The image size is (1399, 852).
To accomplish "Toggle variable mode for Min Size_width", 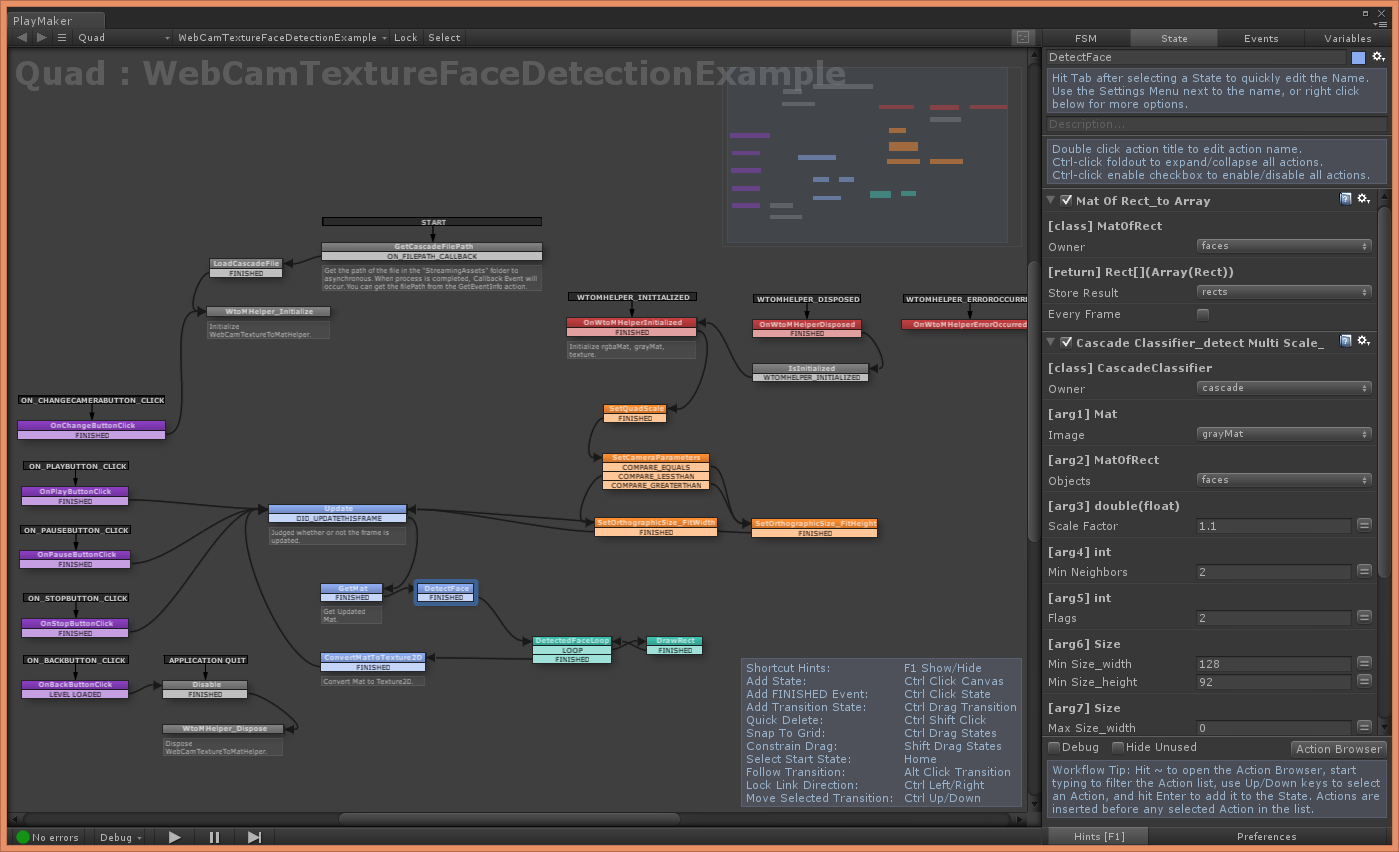I will coord(1364,664).
